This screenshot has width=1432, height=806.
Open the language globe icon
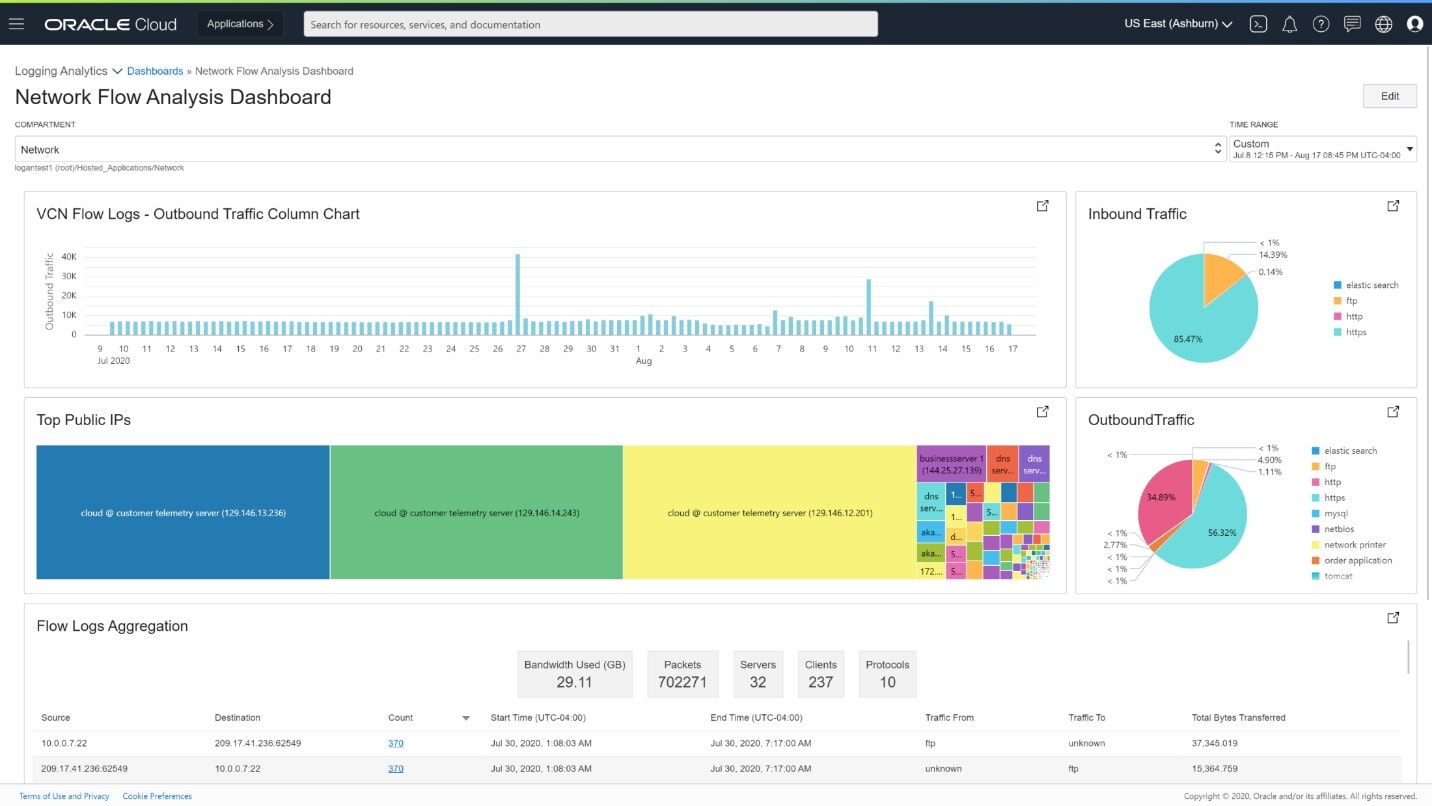pos(1384,24)
